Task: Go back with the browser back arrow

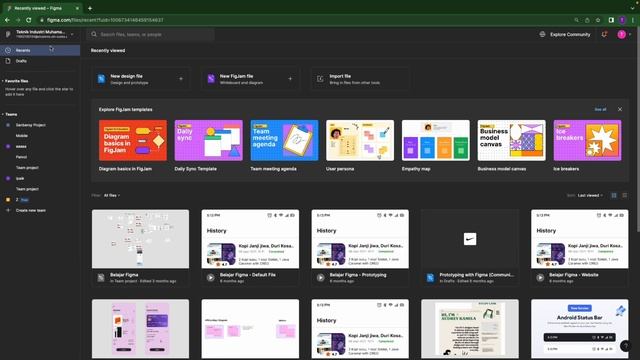Action: (x=7, y=20)
